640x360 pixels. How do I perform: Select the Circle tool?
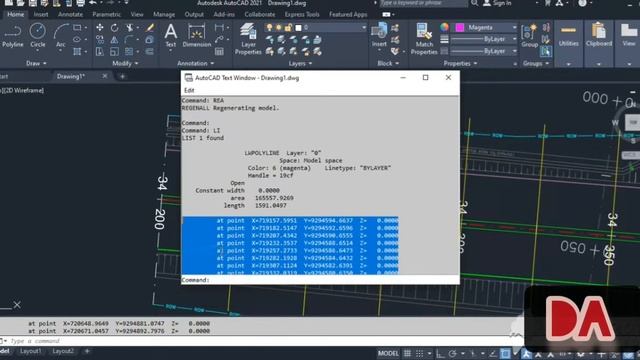click(x=38, y=36)
